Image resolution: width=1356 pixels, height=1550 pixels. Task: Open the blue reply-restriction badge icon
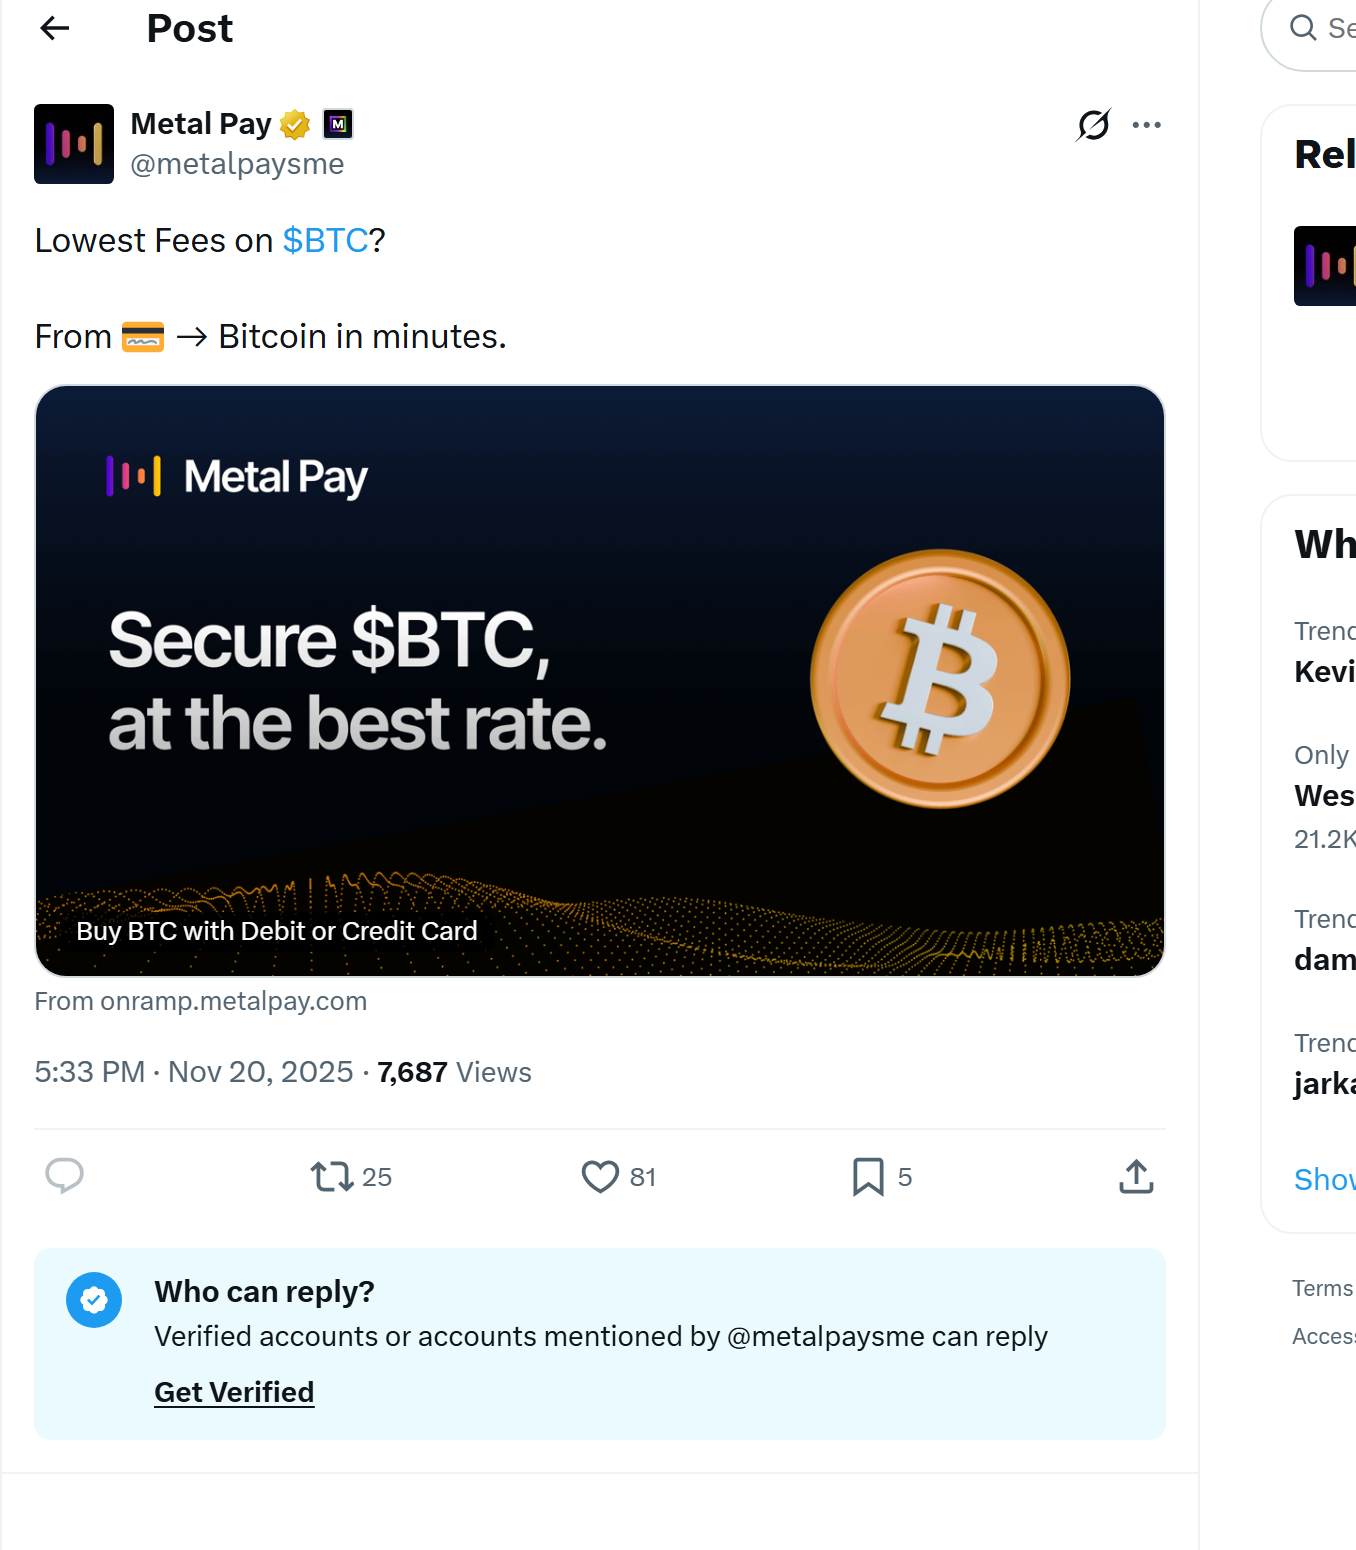[94, 1300]
